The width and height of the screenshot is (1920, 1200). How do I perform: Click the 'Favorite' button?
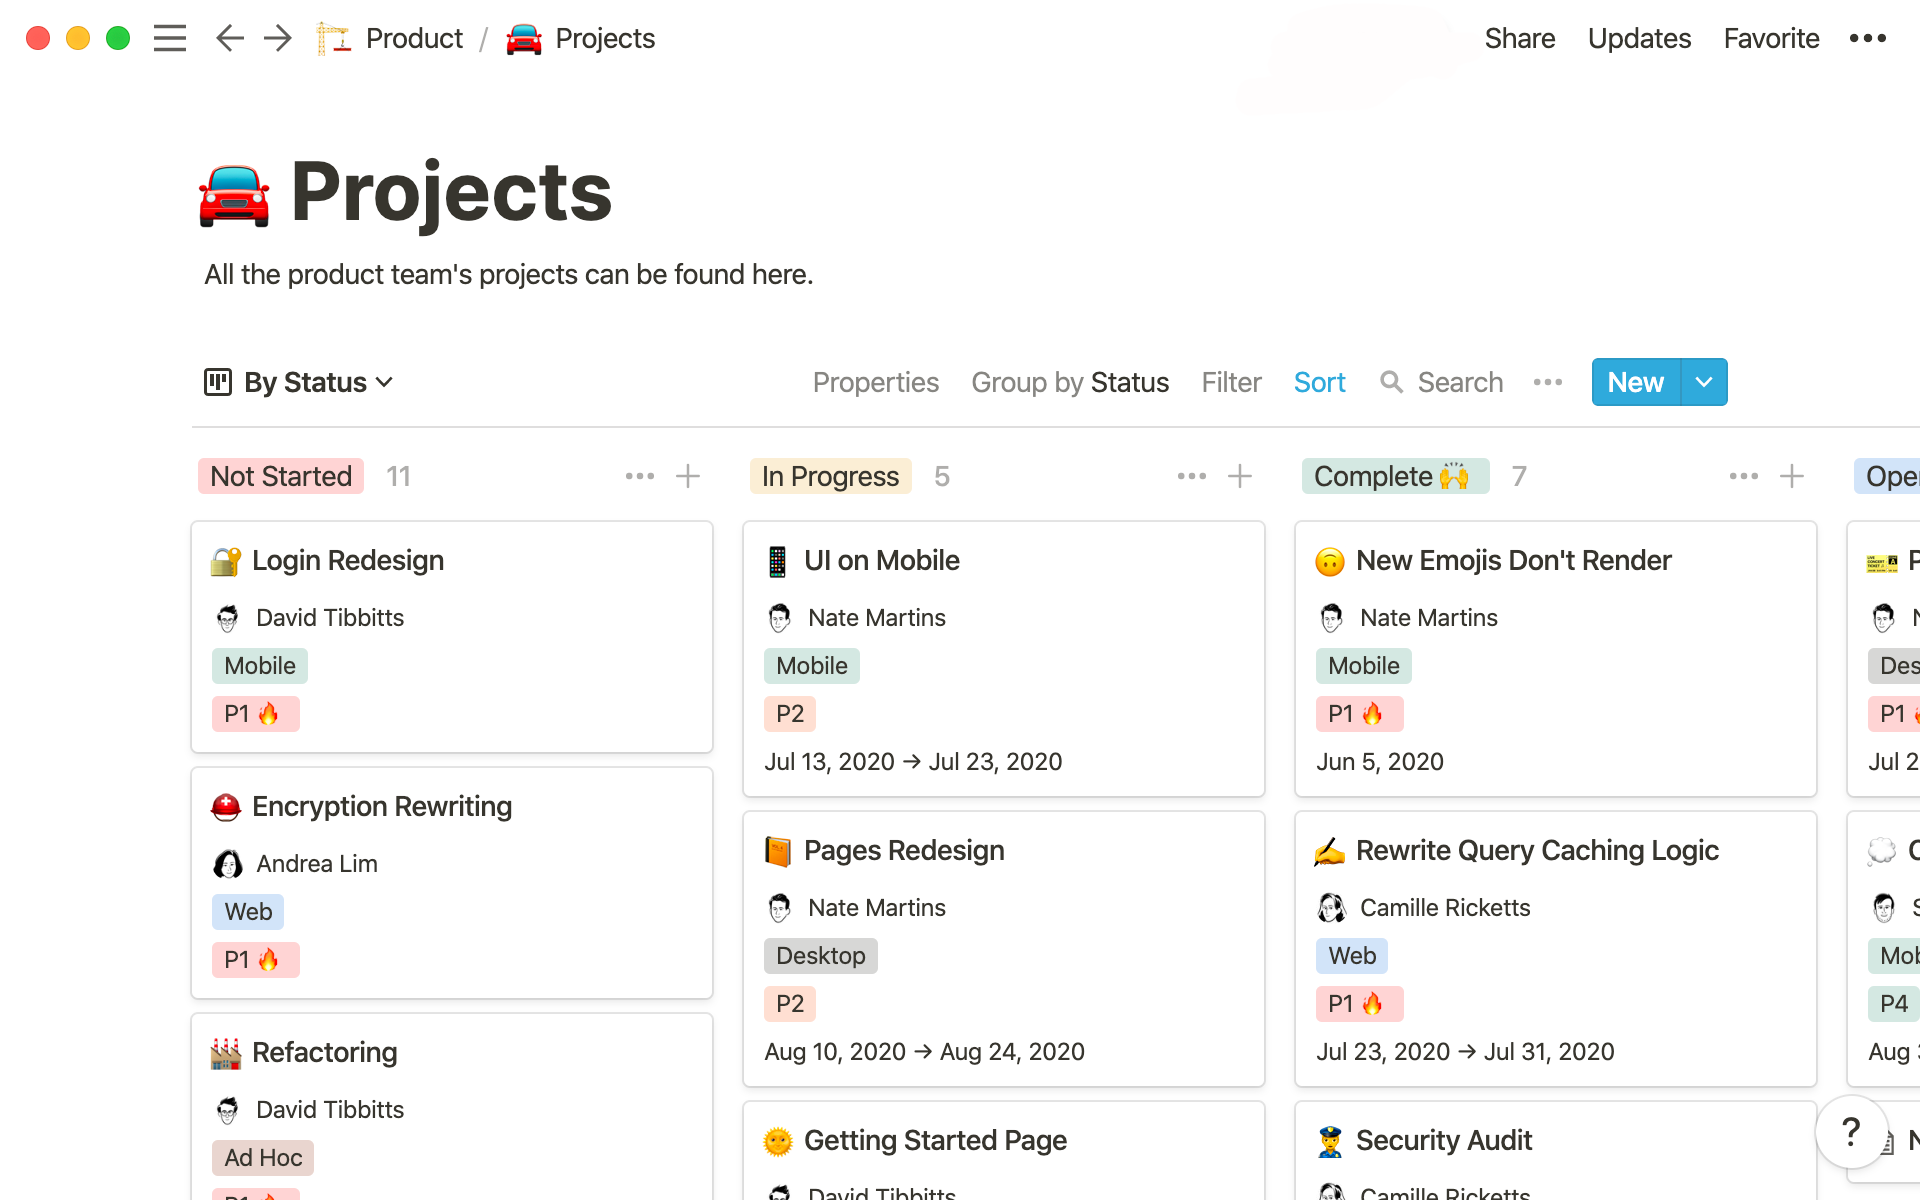pos(1771,37)
